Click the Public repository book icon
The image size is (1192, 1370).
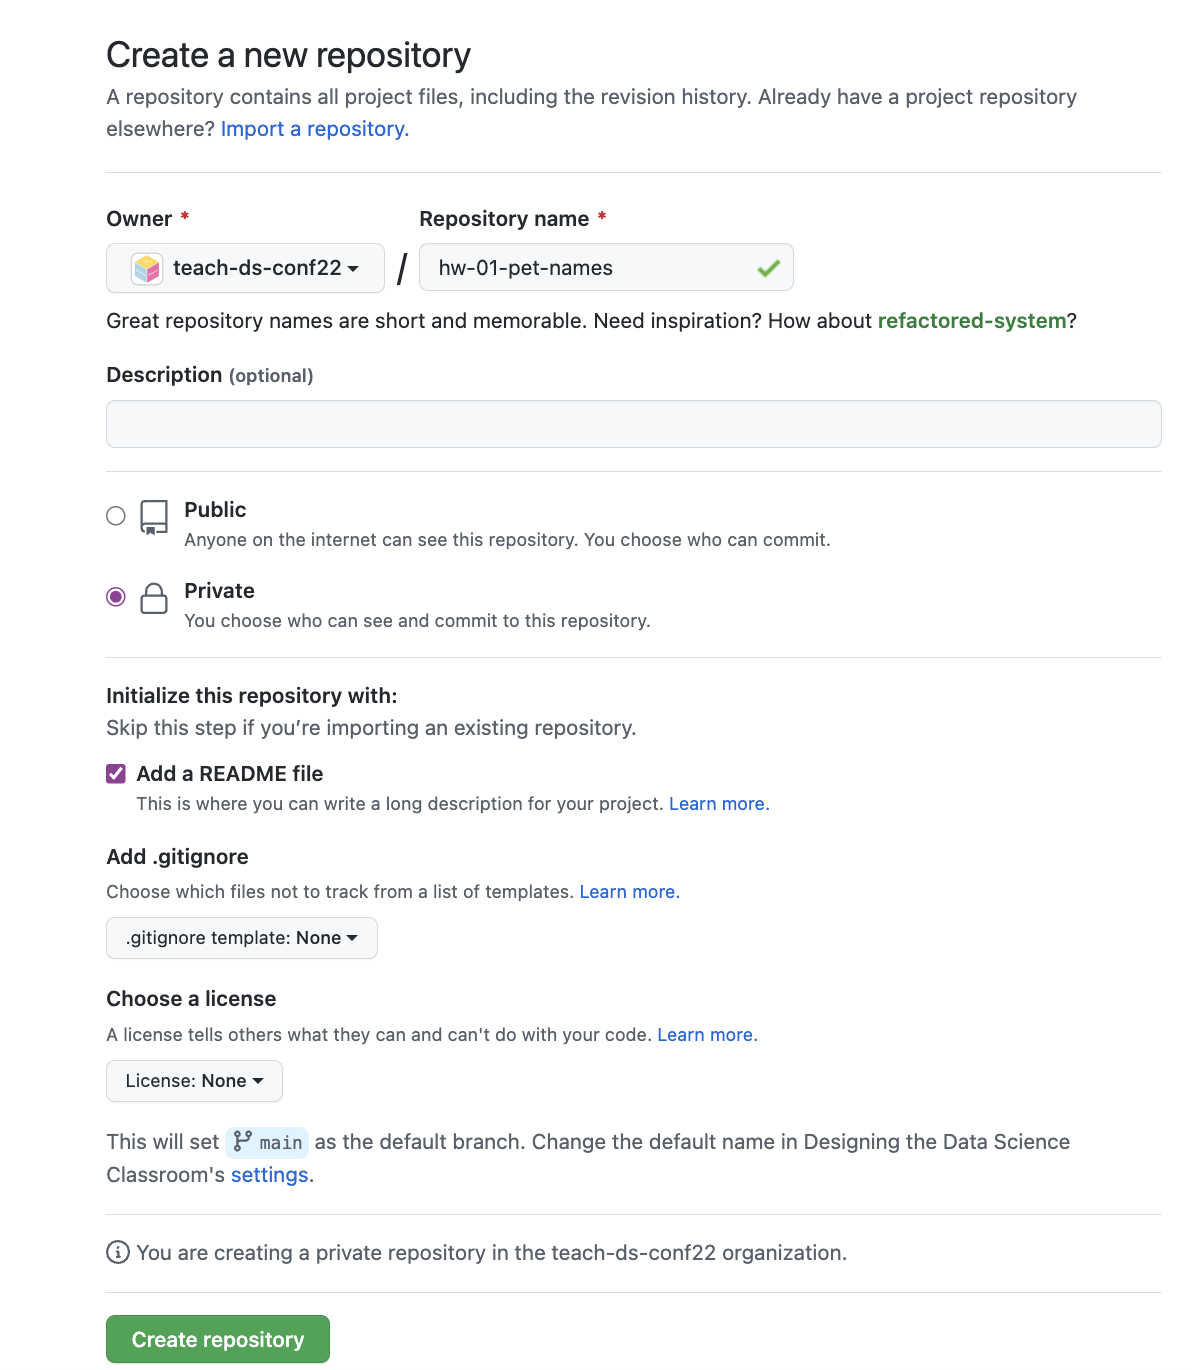(154, 517)
